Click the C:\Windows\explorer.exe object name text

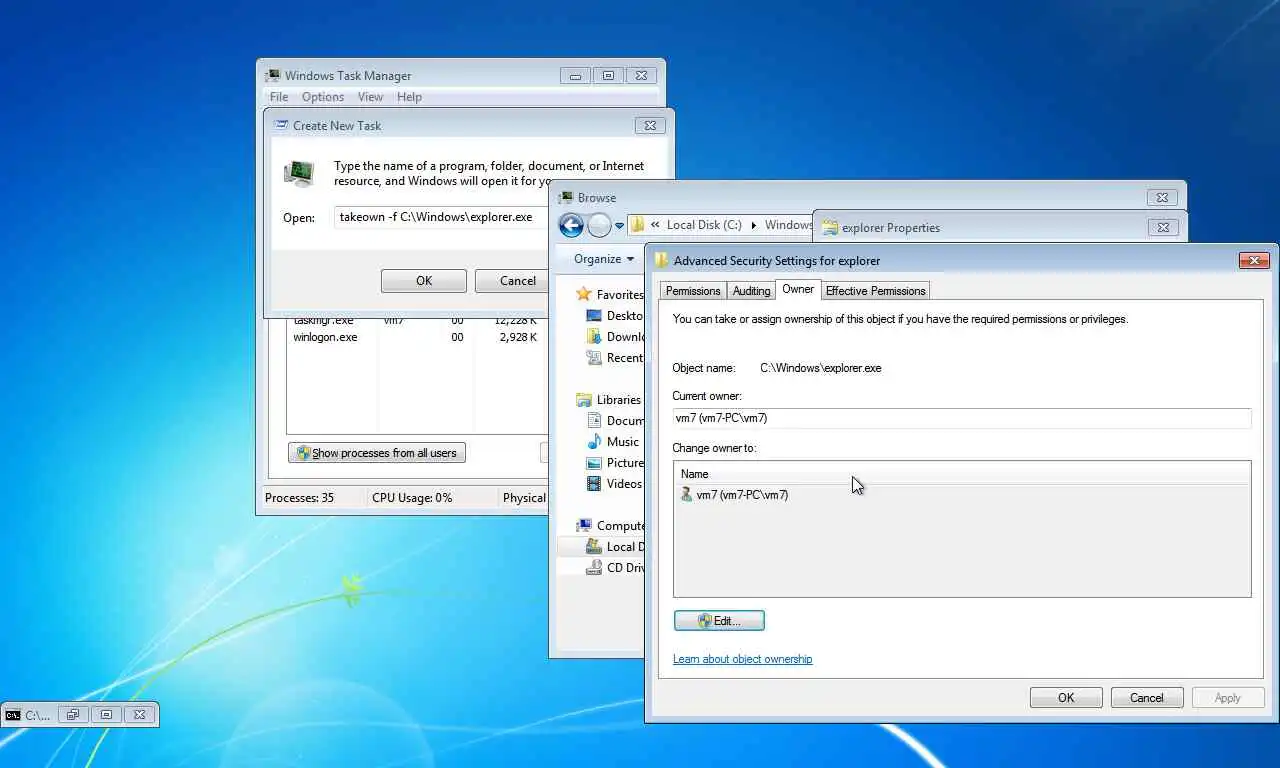coord(821,368)
